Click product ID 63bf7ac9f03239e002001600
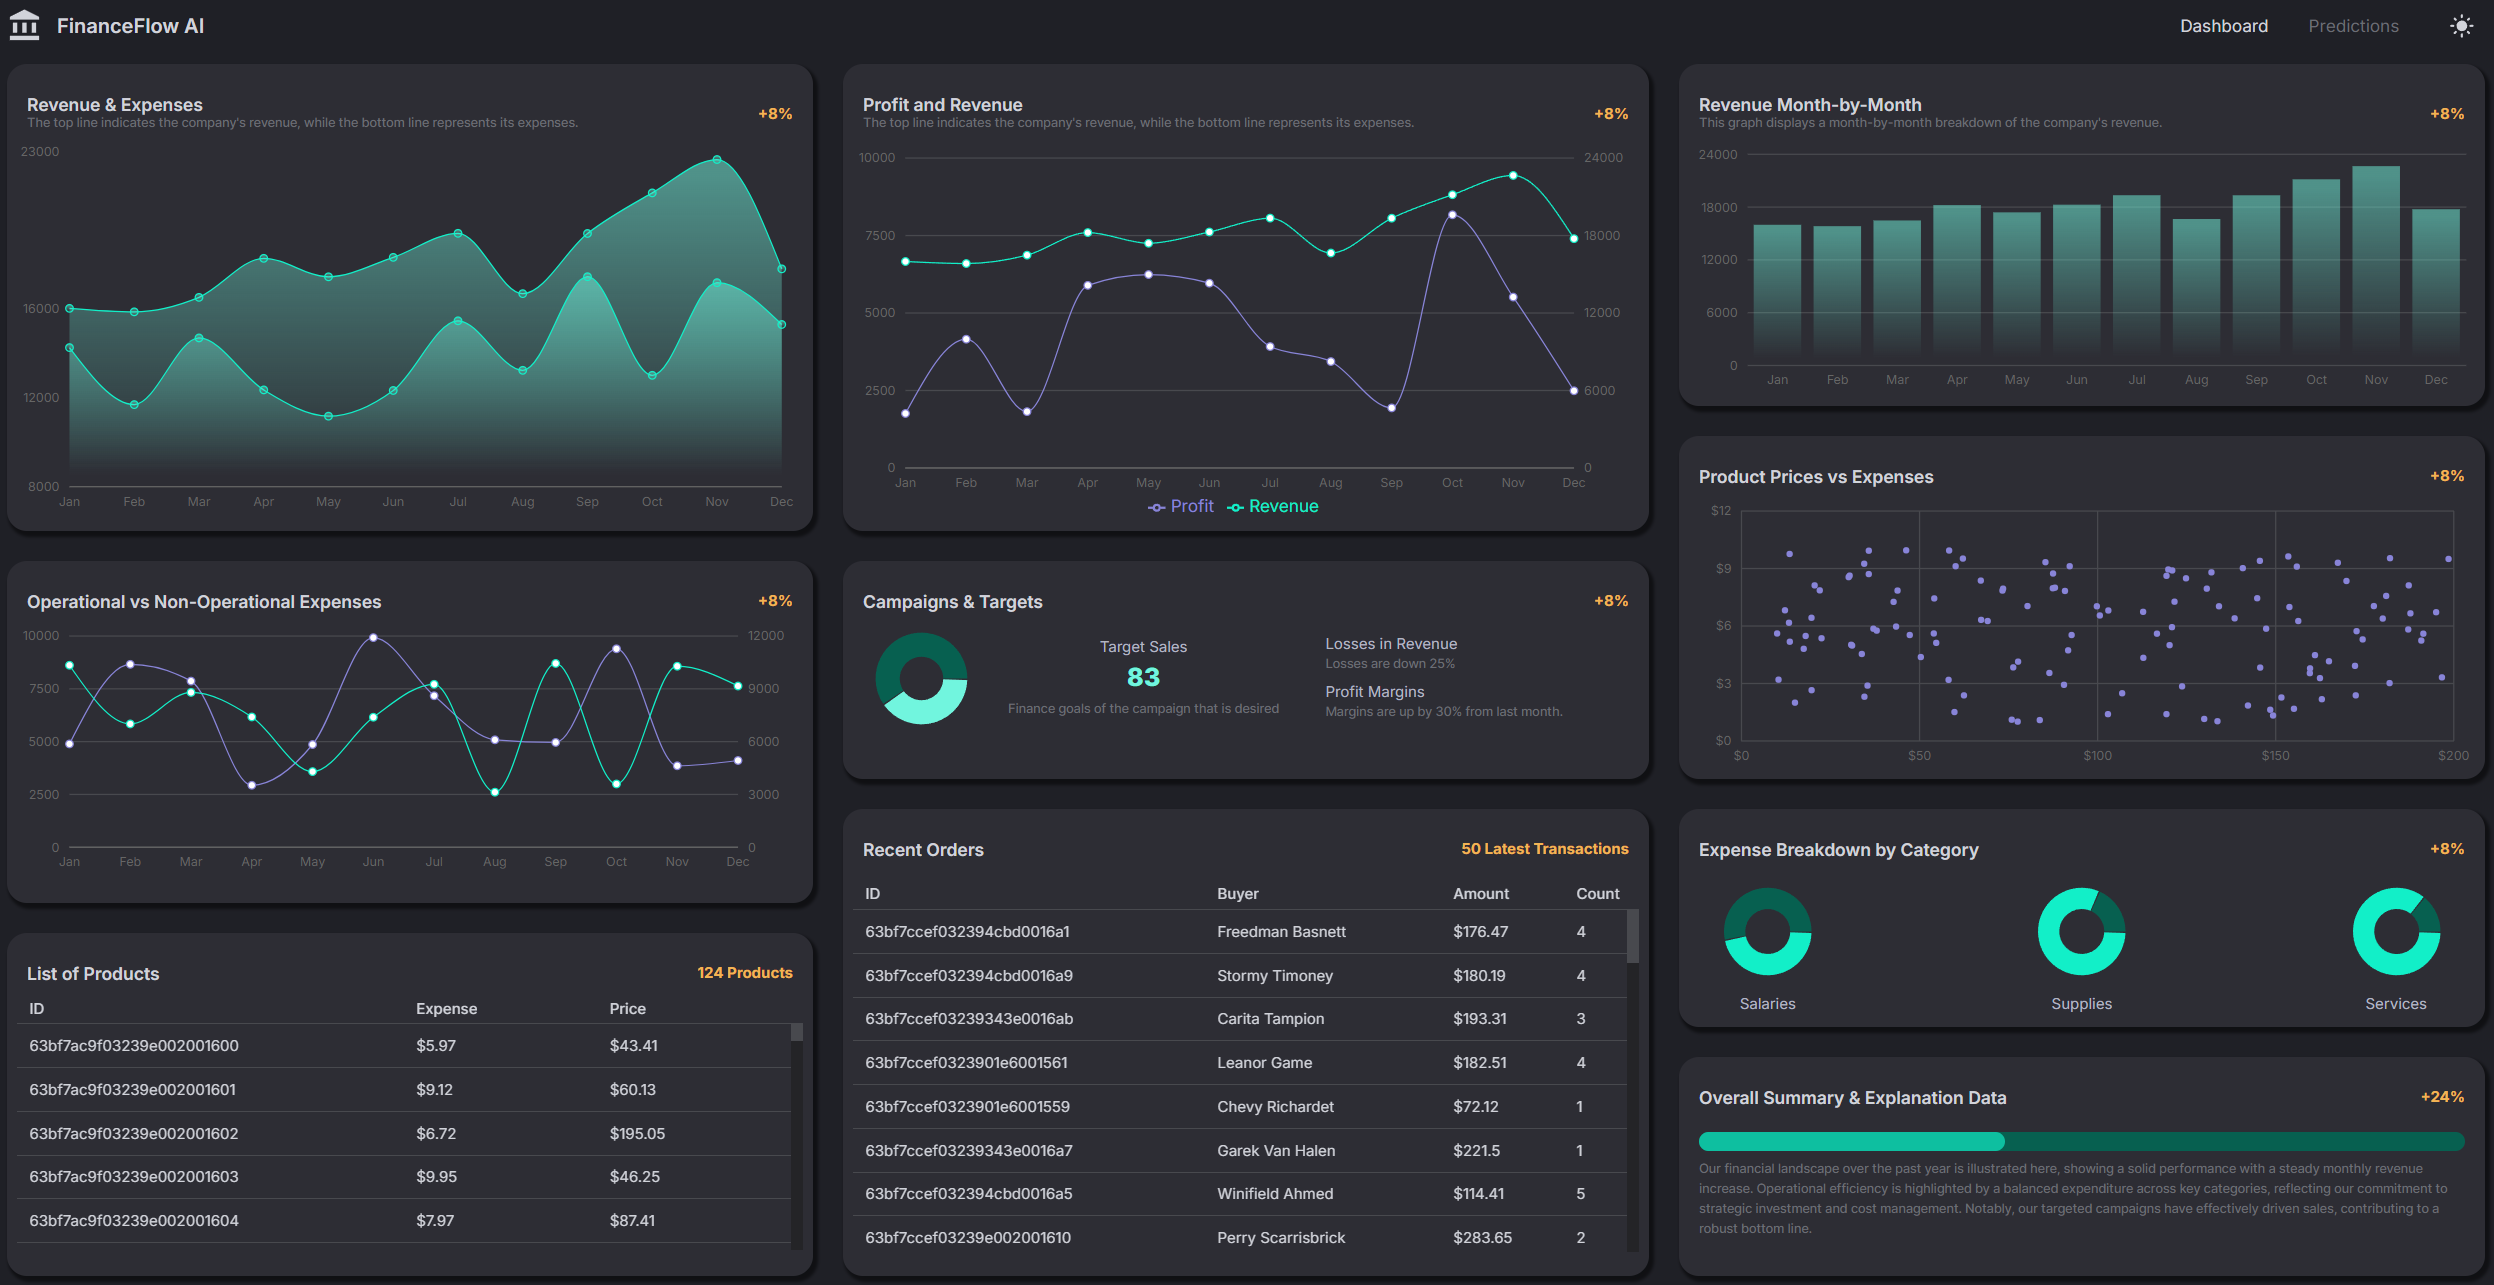Viewport: 2494px width, 1285px height. click(x=134, y=1046)
